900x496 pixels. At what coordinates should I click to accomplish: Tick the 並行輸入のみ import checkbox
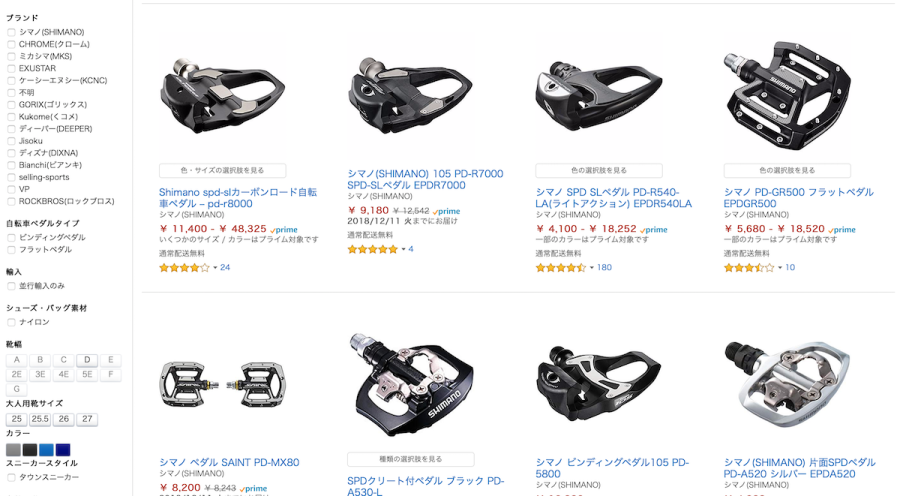(11, 286)
